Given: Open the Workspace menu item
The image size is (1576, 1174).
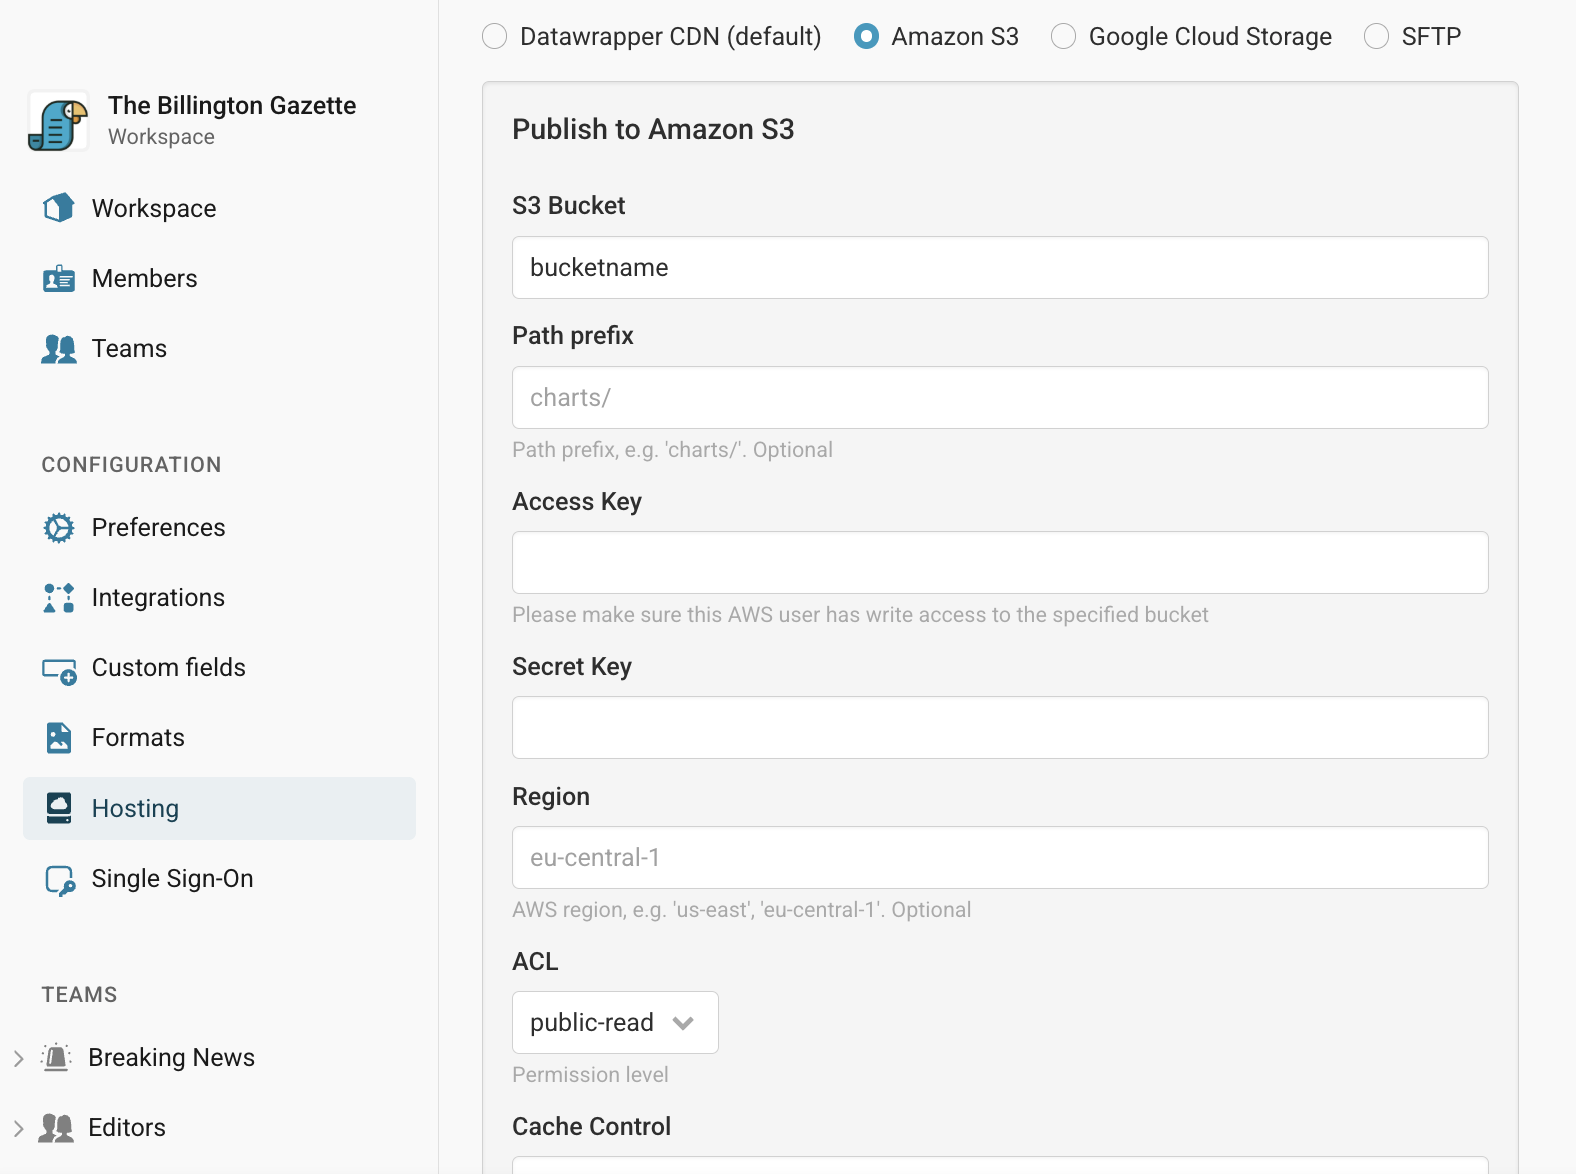Looking at the screenshot, I should pos(219,208).
